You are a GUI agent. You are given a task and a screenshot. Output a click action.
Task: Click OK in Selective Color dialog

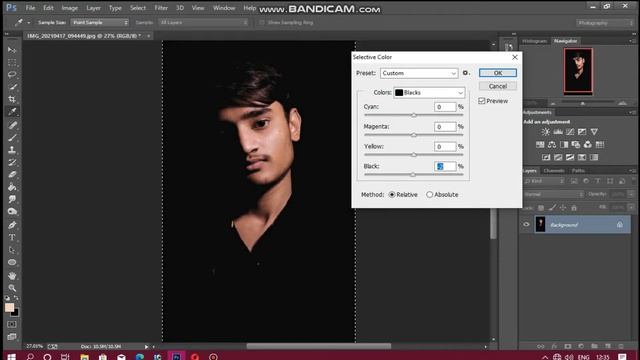click(498, 73)
